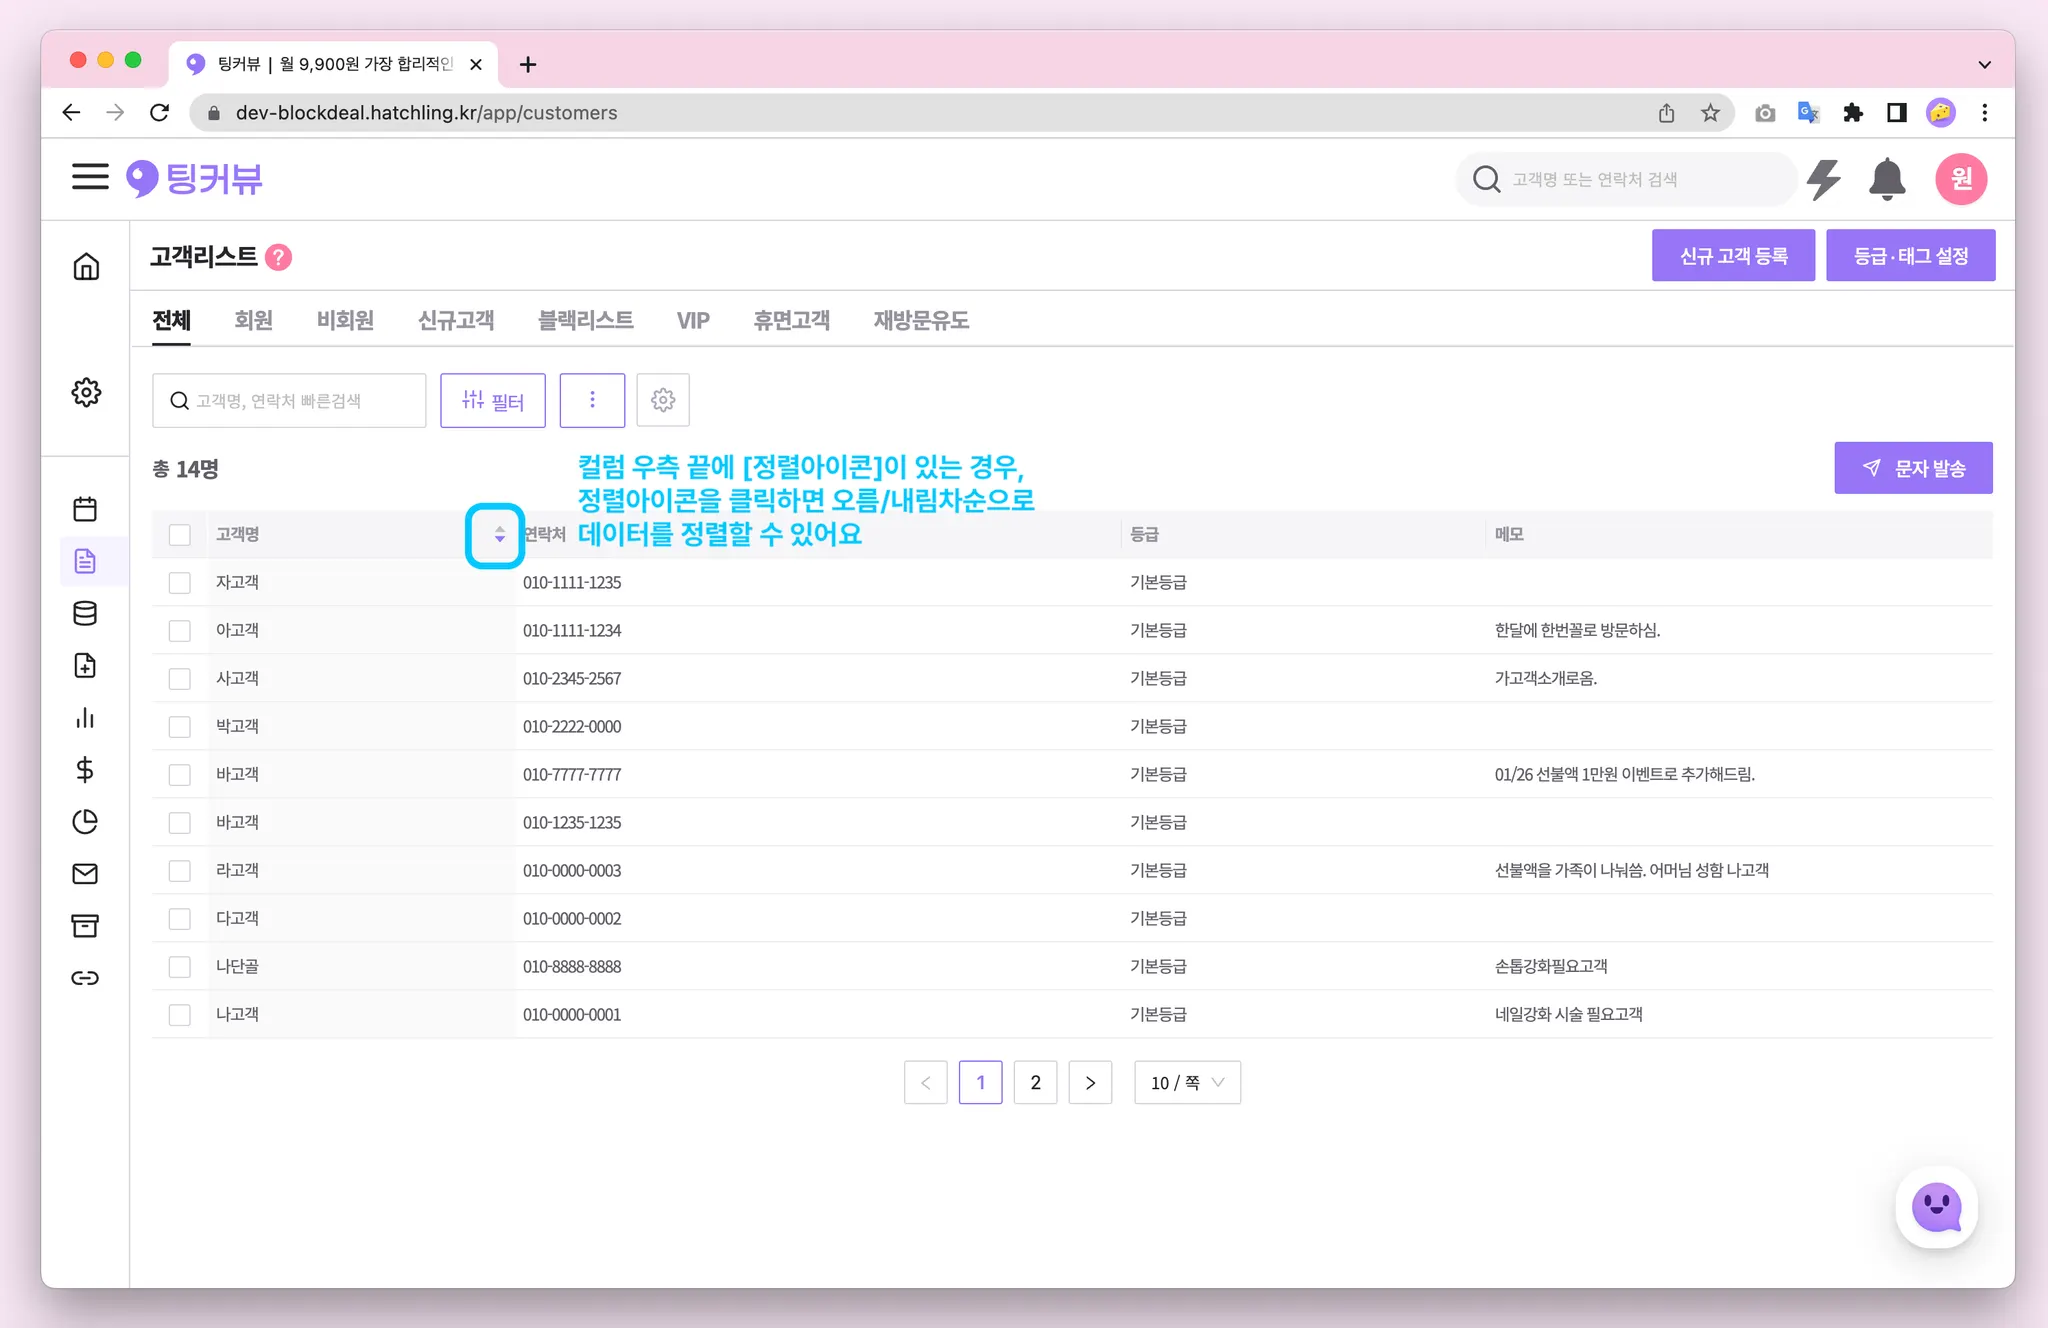Image resolution: width=2048 pixels, height=1328 pixels.
Task: Open the table column settings gear
Action: point(663,400)
